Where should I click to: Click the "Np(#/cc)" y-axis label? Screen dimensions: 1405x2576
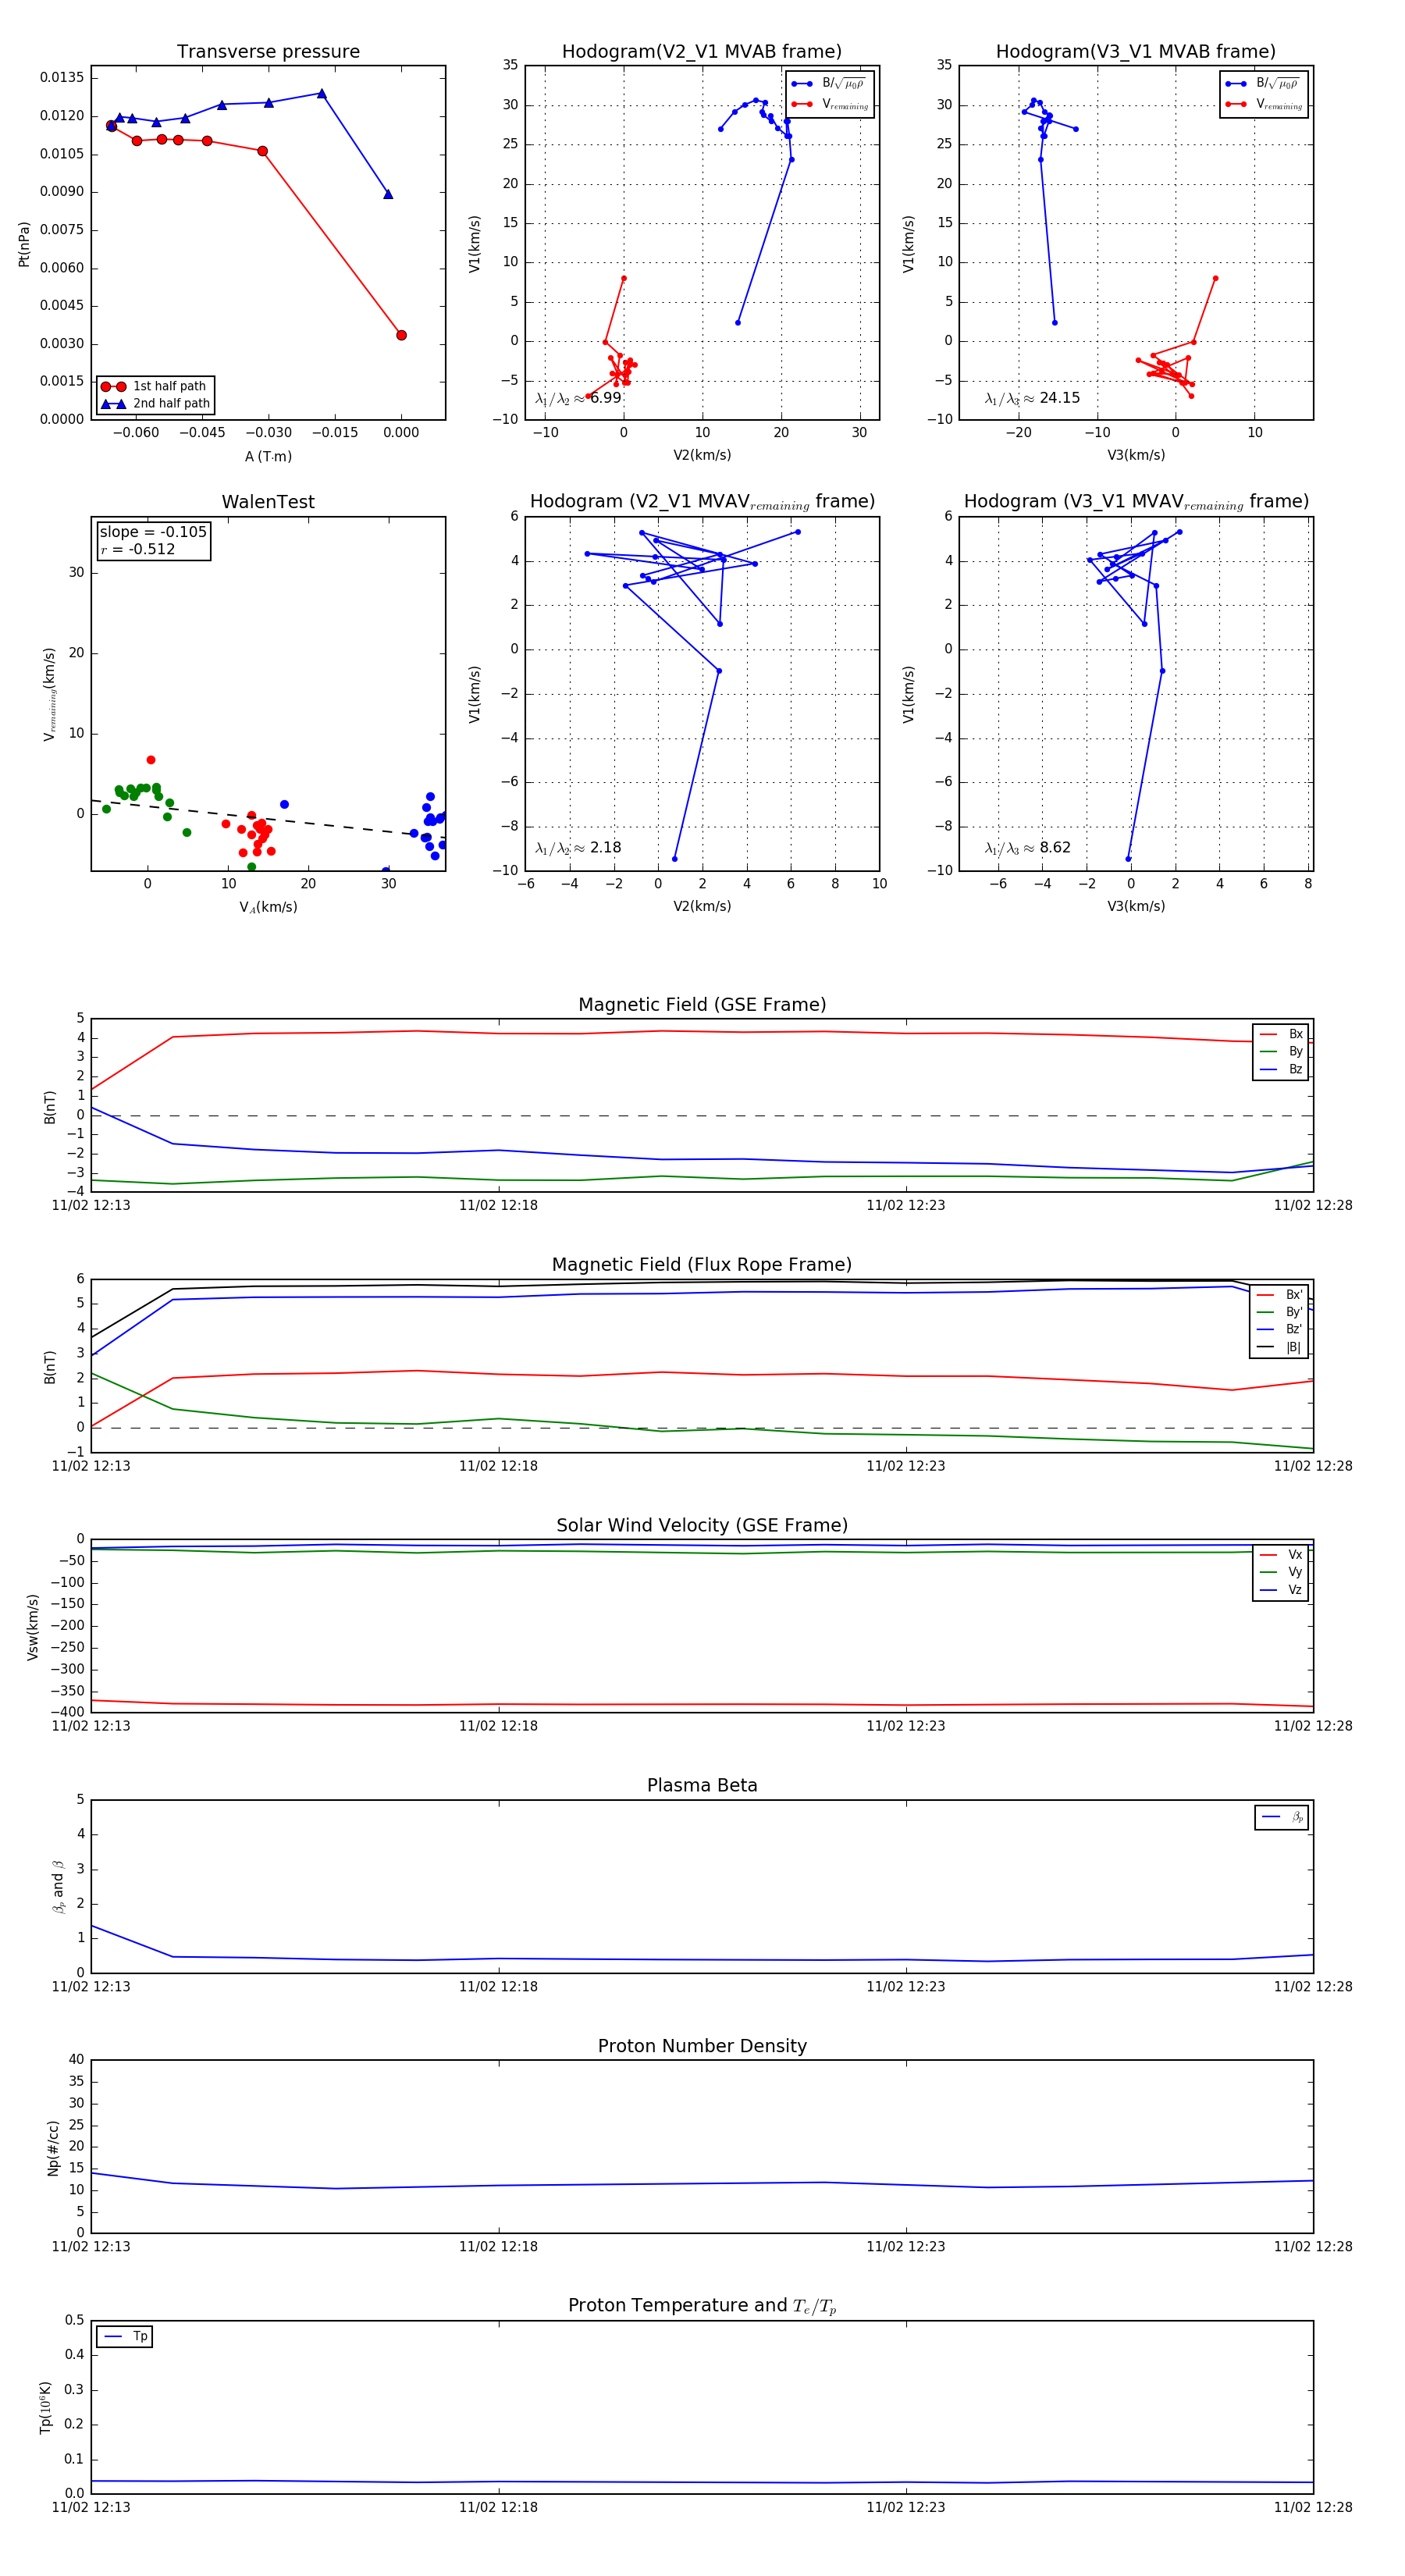click(x=53, y=2147)
